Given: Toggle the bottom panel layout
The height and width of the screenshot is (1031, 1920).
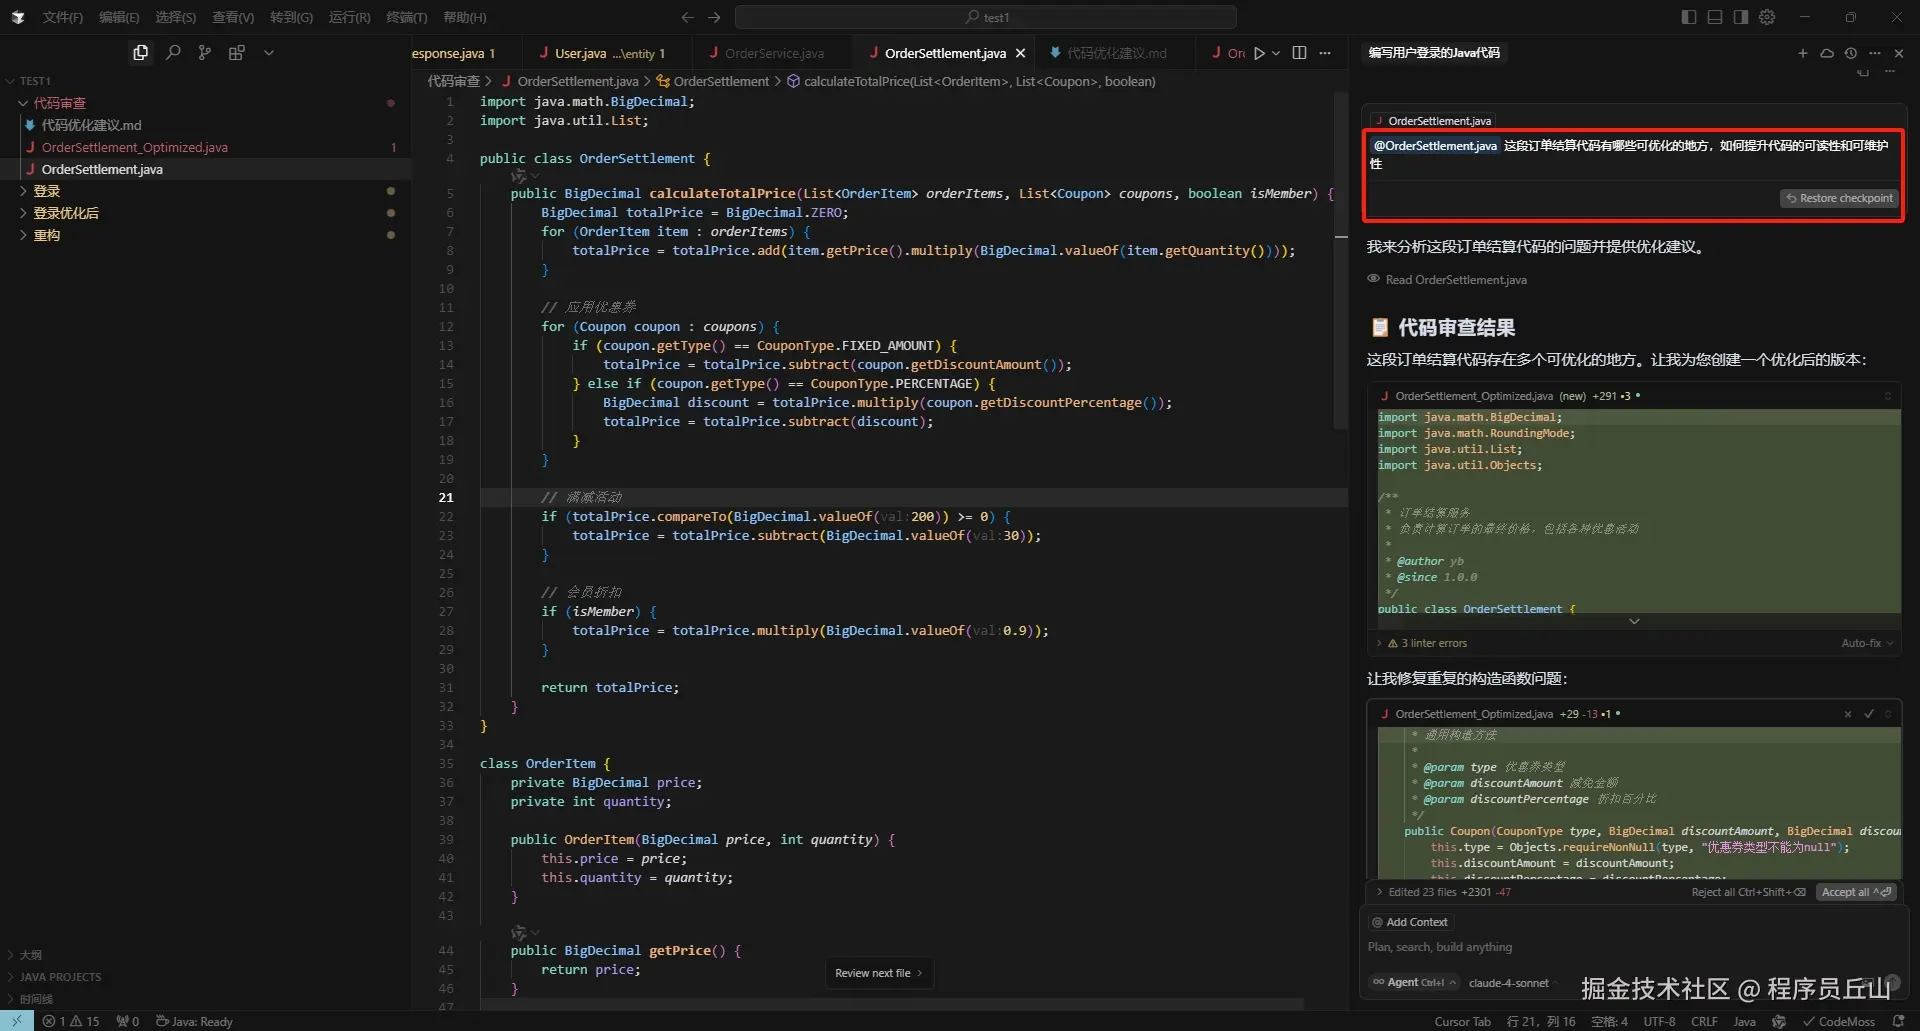Looking at the screenshot, I should 1715,17.
